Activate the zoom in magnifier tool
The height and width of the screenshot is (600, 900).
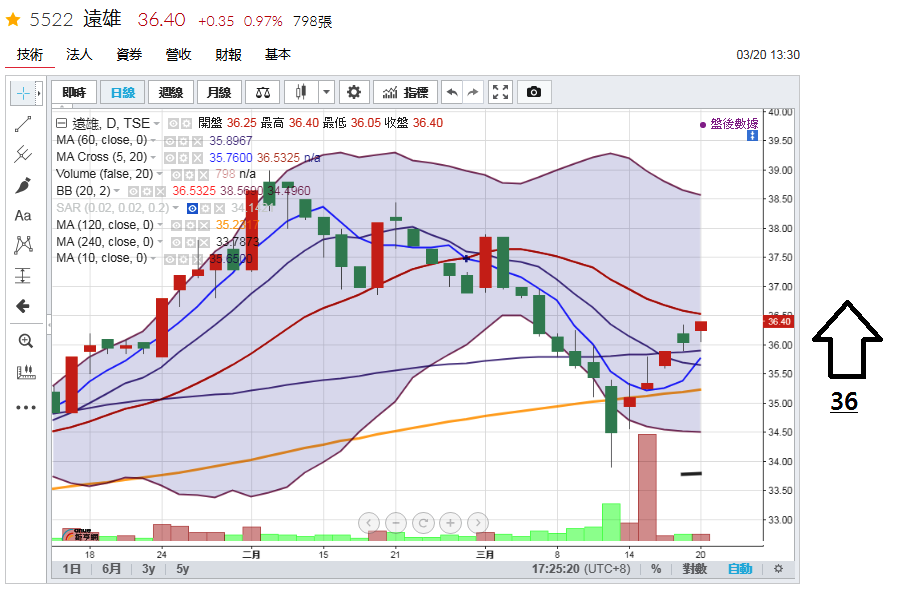[x=25, y=341]
